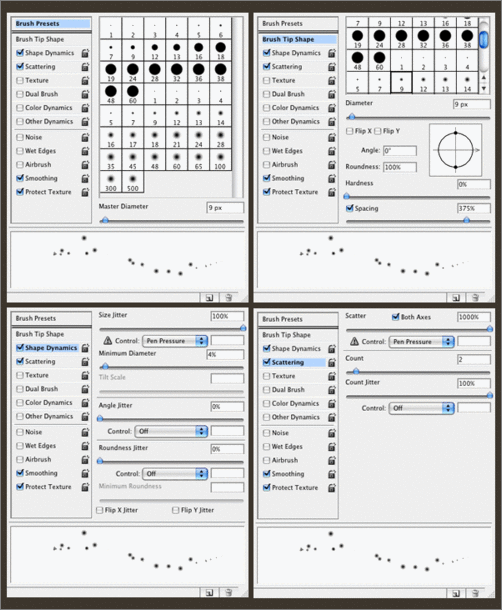This screenshot has height=610, width=502.
Task: Click the Angle input field
Action: point(400,151)
